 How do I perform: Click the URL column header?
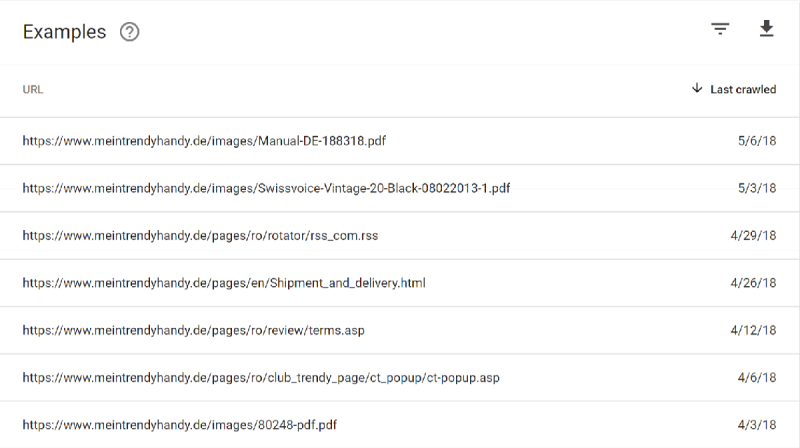coord(33,89)
